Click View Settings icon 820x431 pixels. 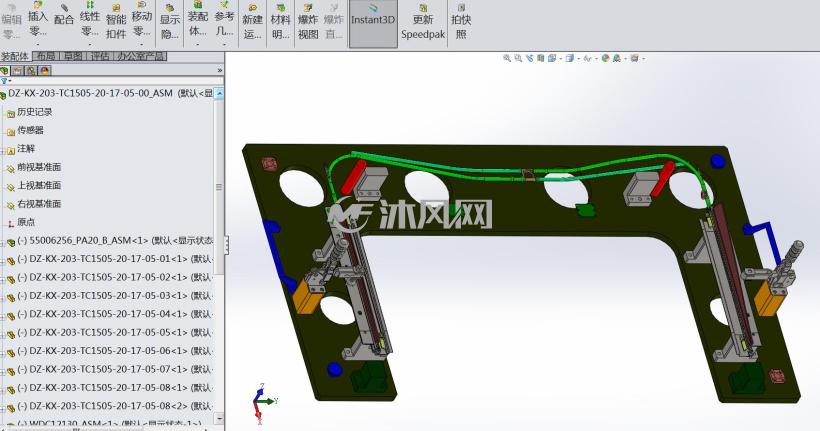[634, 58]
